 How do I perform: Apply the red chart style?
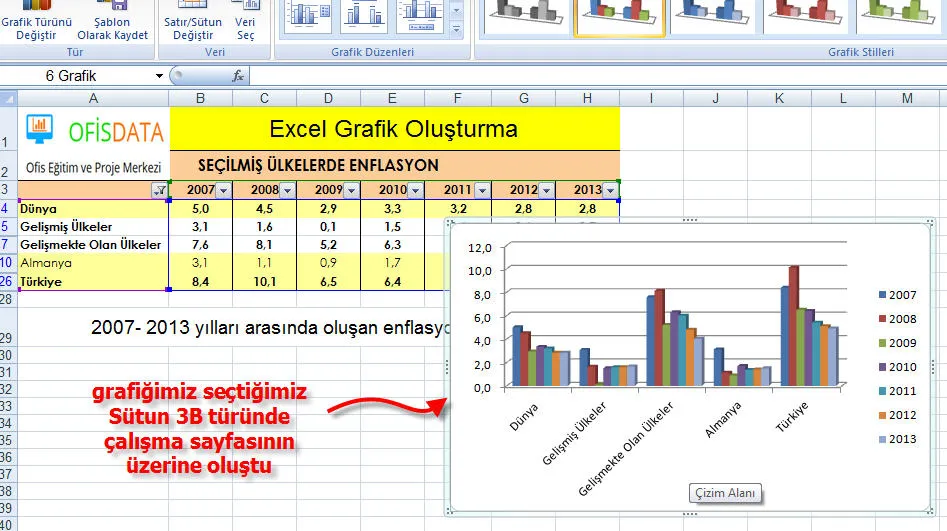tap(807, 12)
